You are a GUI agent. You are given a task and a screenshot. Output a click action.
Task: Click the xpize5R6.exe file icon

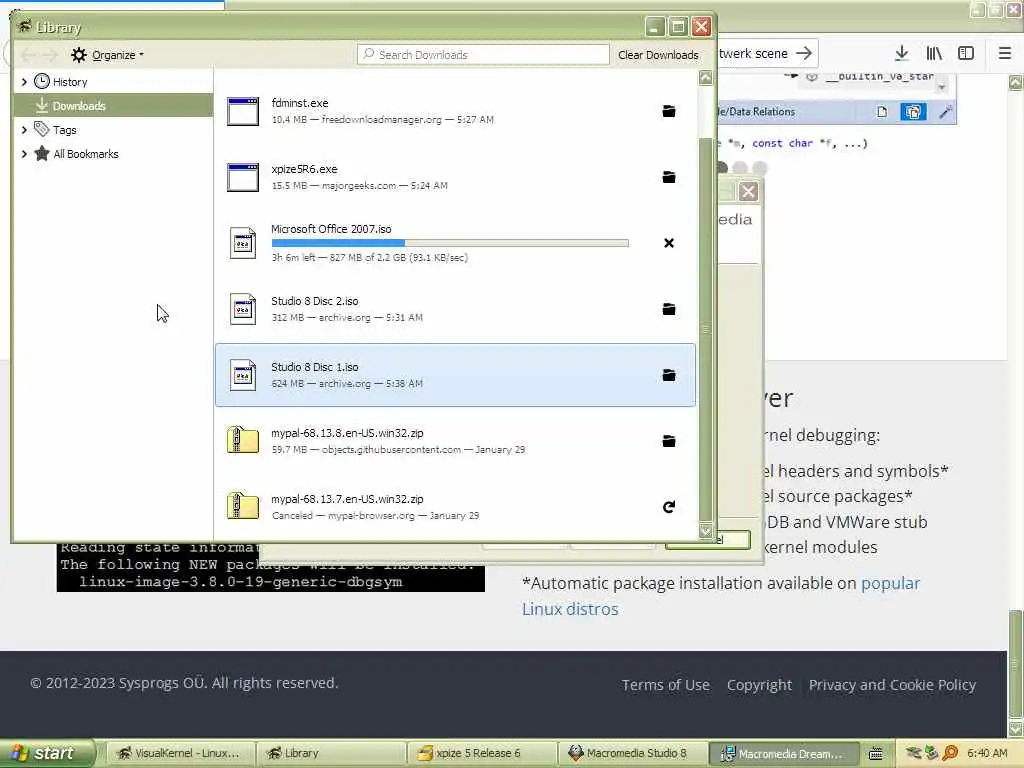(243, 177)
